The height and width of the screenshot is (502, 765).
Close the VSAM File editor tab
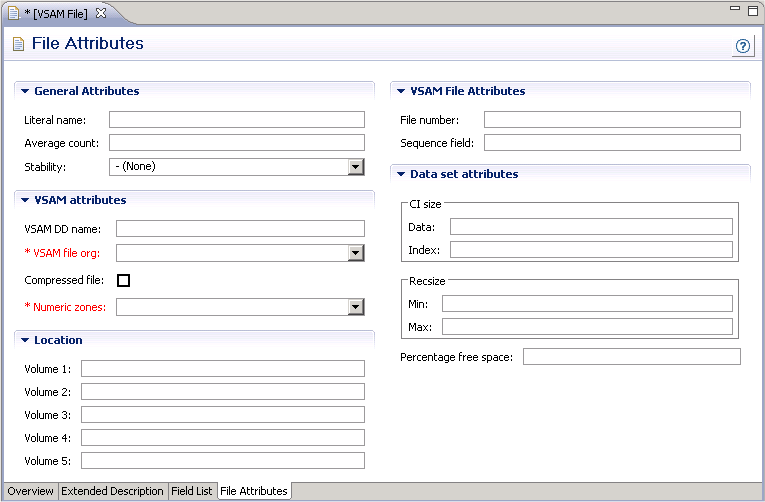click(101, 13)
